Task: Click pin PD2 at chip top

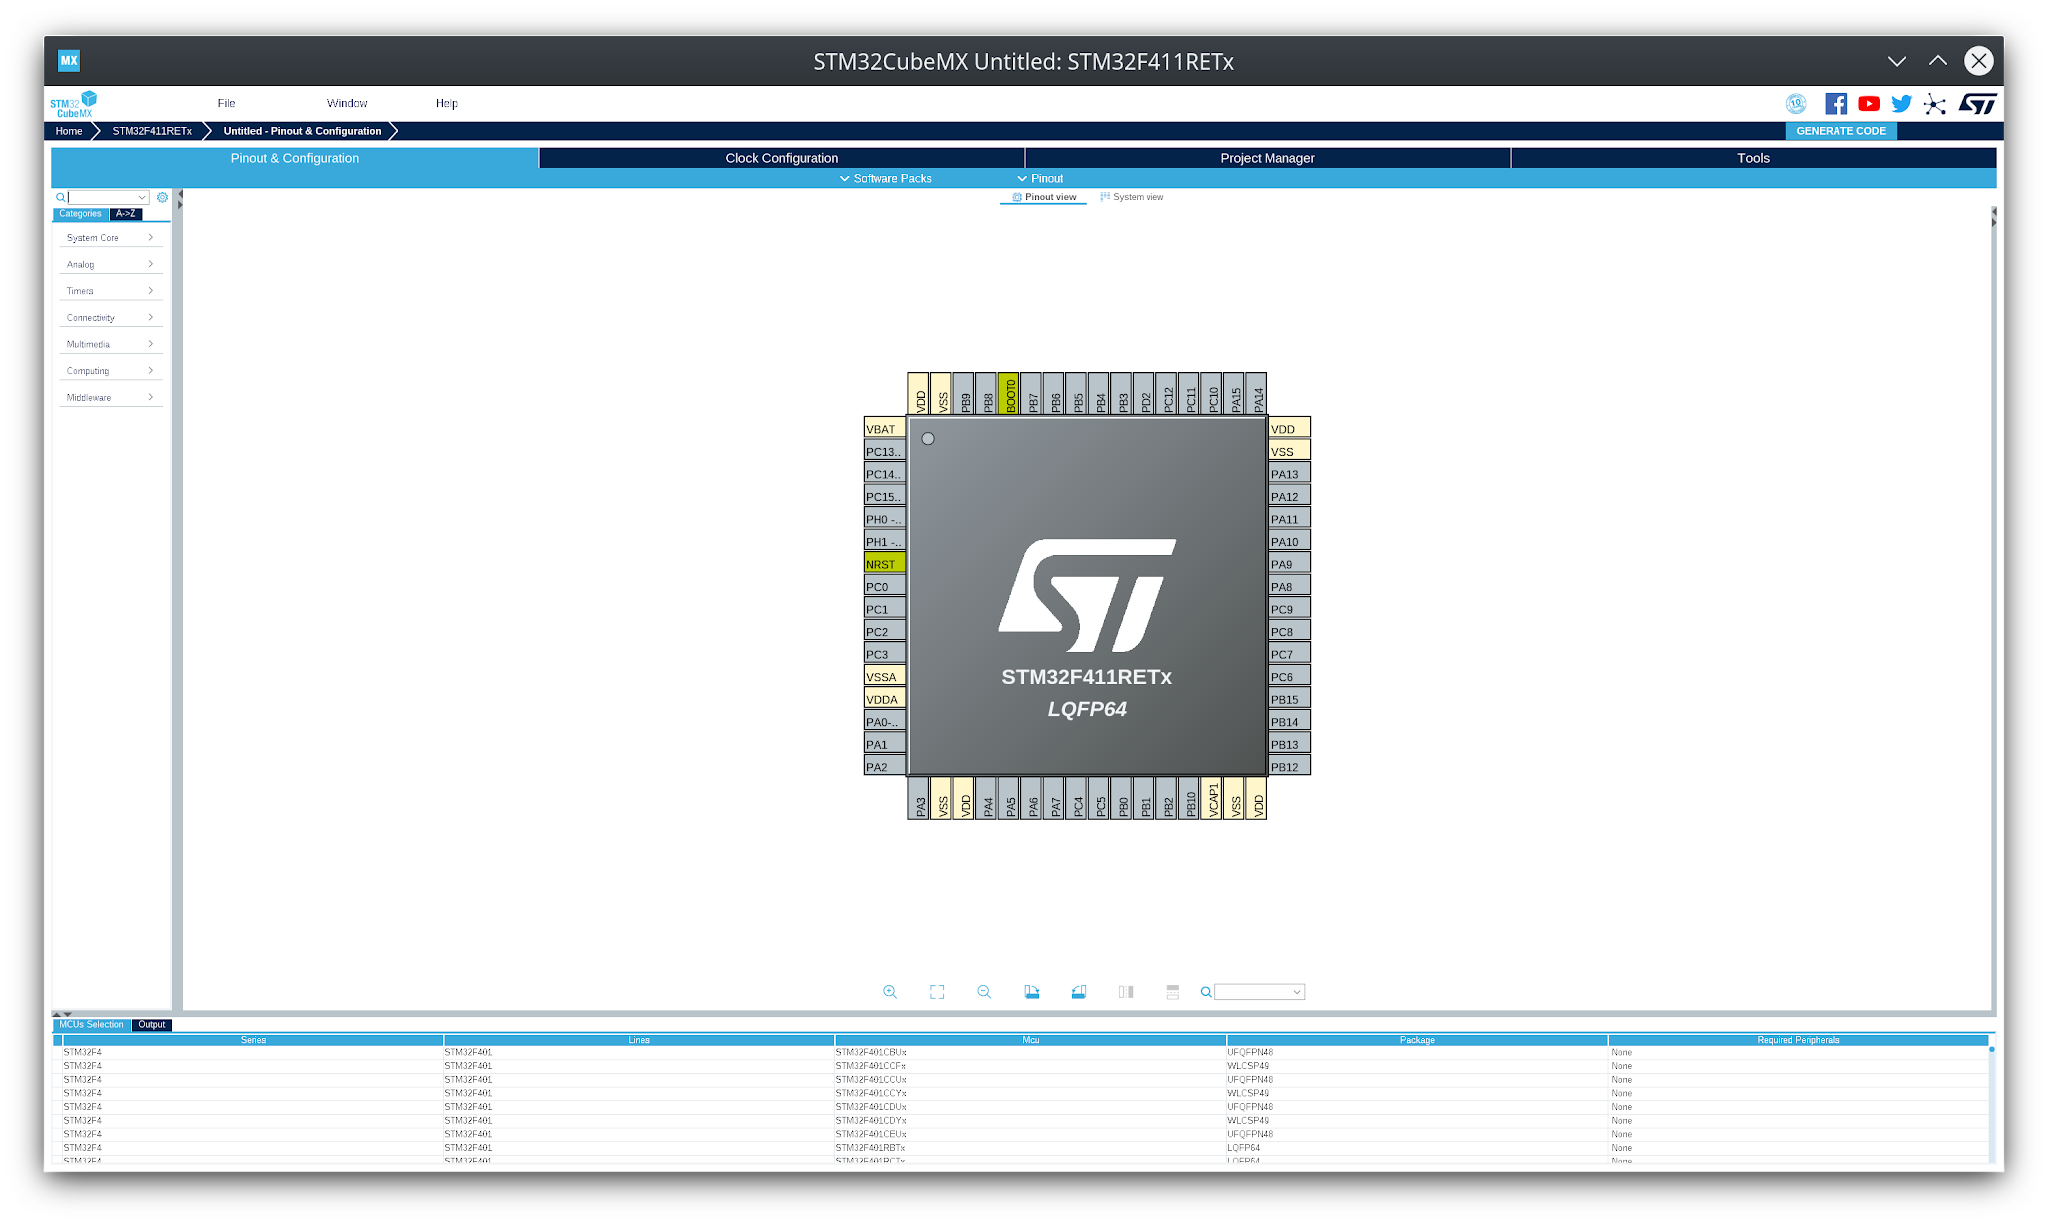Action: click(1145, 394)
